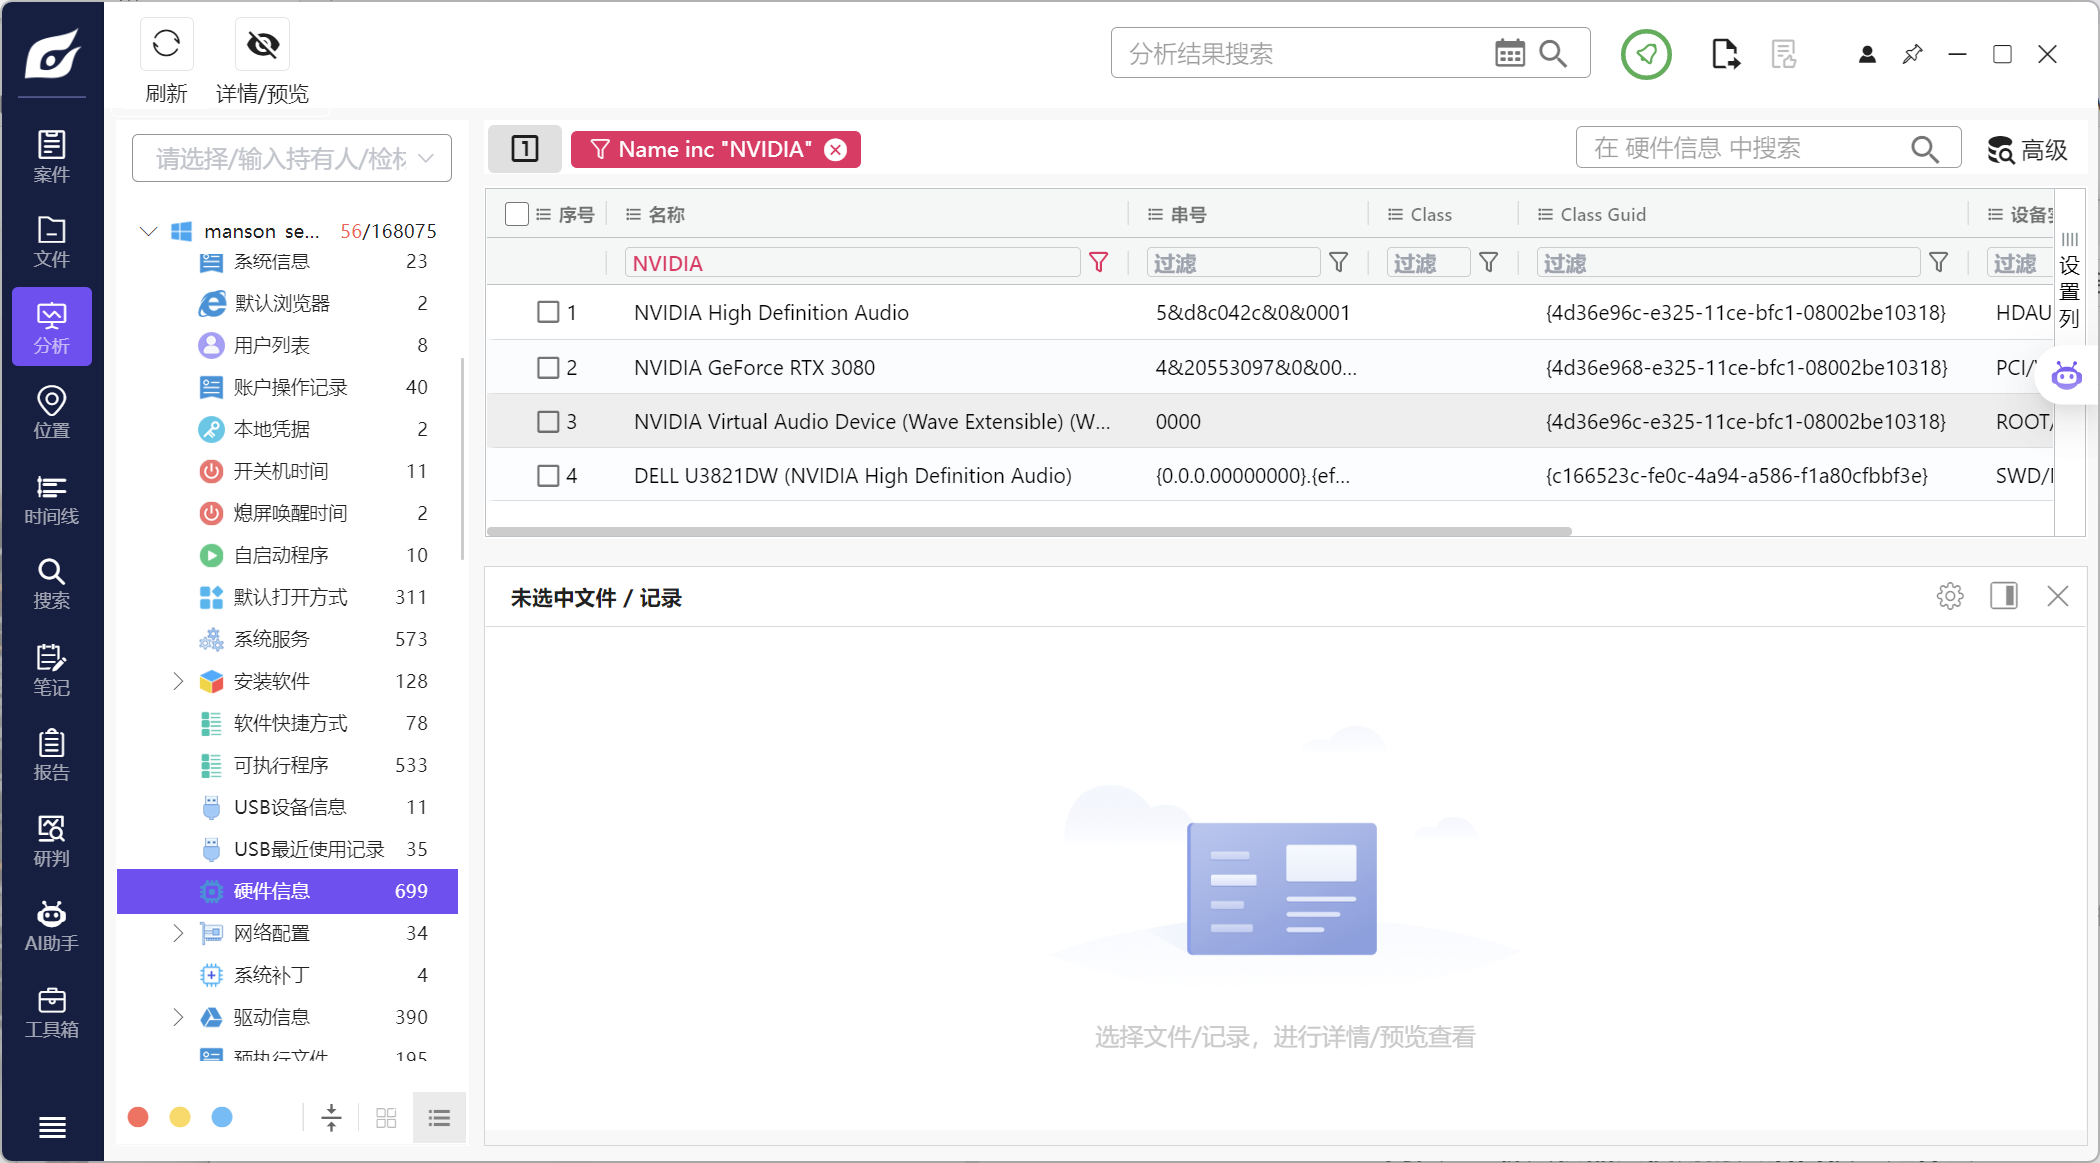
Task: Check the box for NVIDIA High Definition Audio row
Action: pyautogui.click(x=548, y=312)
